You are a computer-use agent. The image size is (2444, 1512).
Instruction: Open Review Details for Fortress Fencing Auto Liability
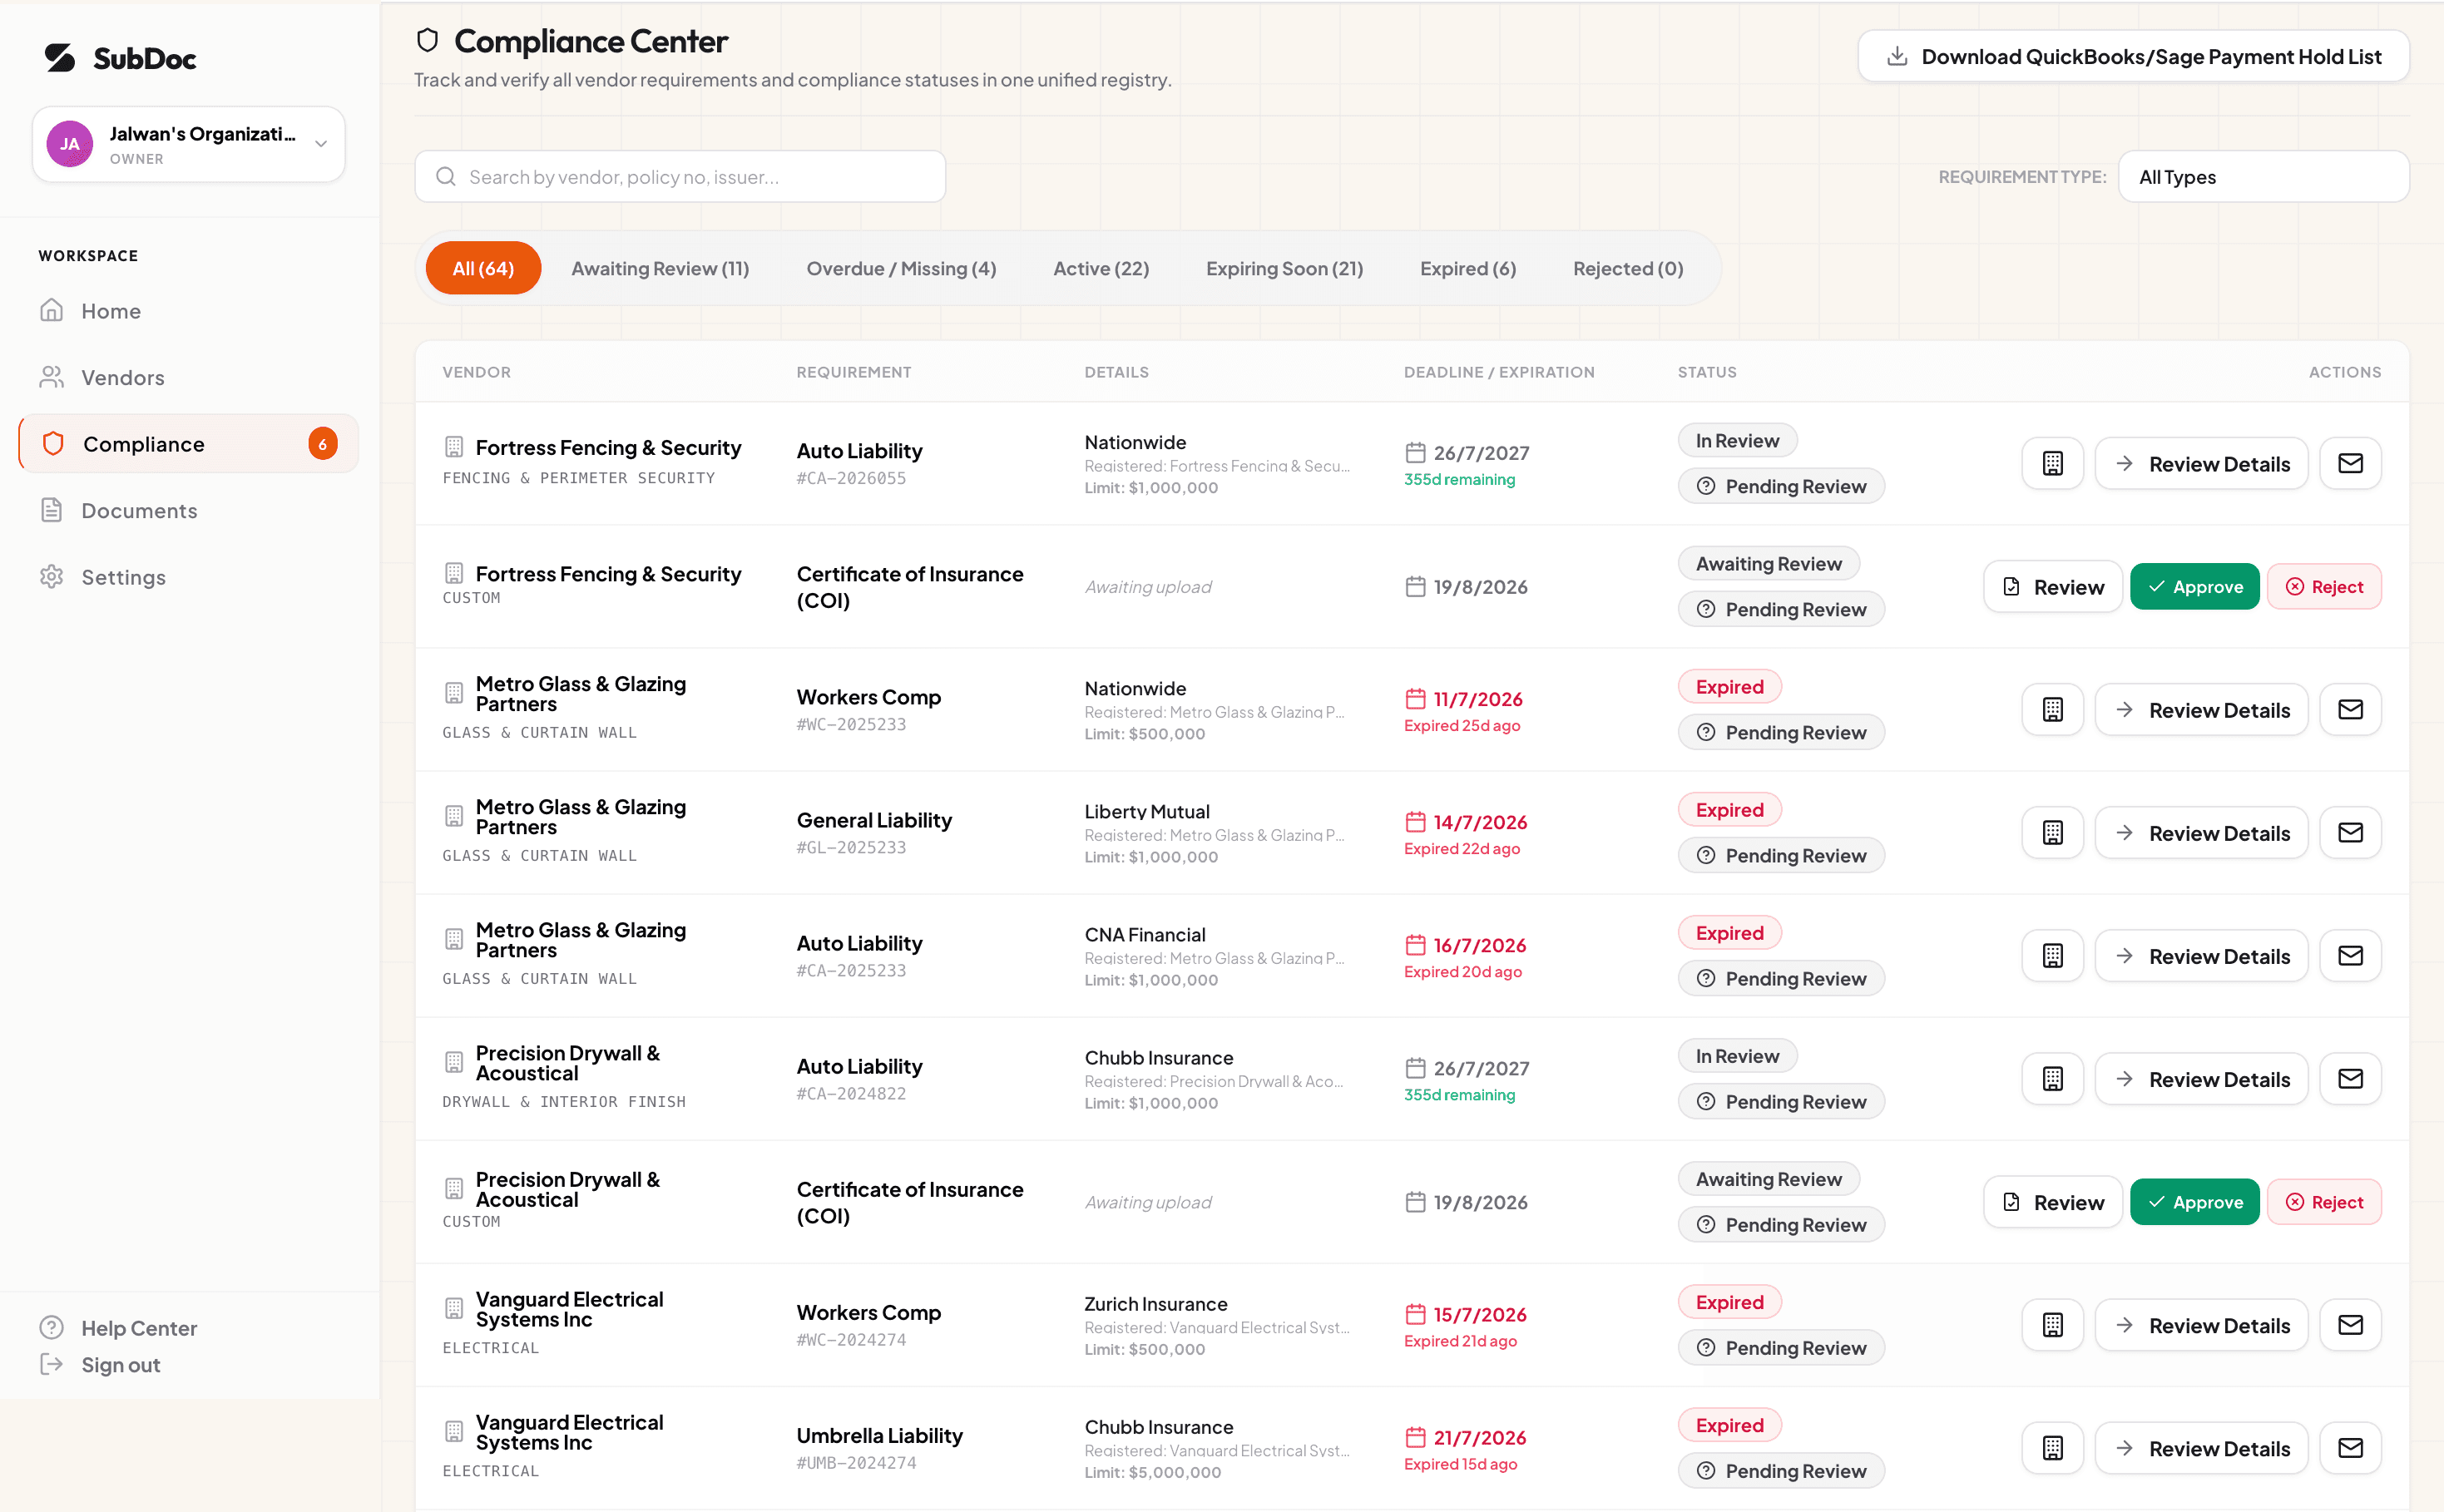(x=2201, y=463)
